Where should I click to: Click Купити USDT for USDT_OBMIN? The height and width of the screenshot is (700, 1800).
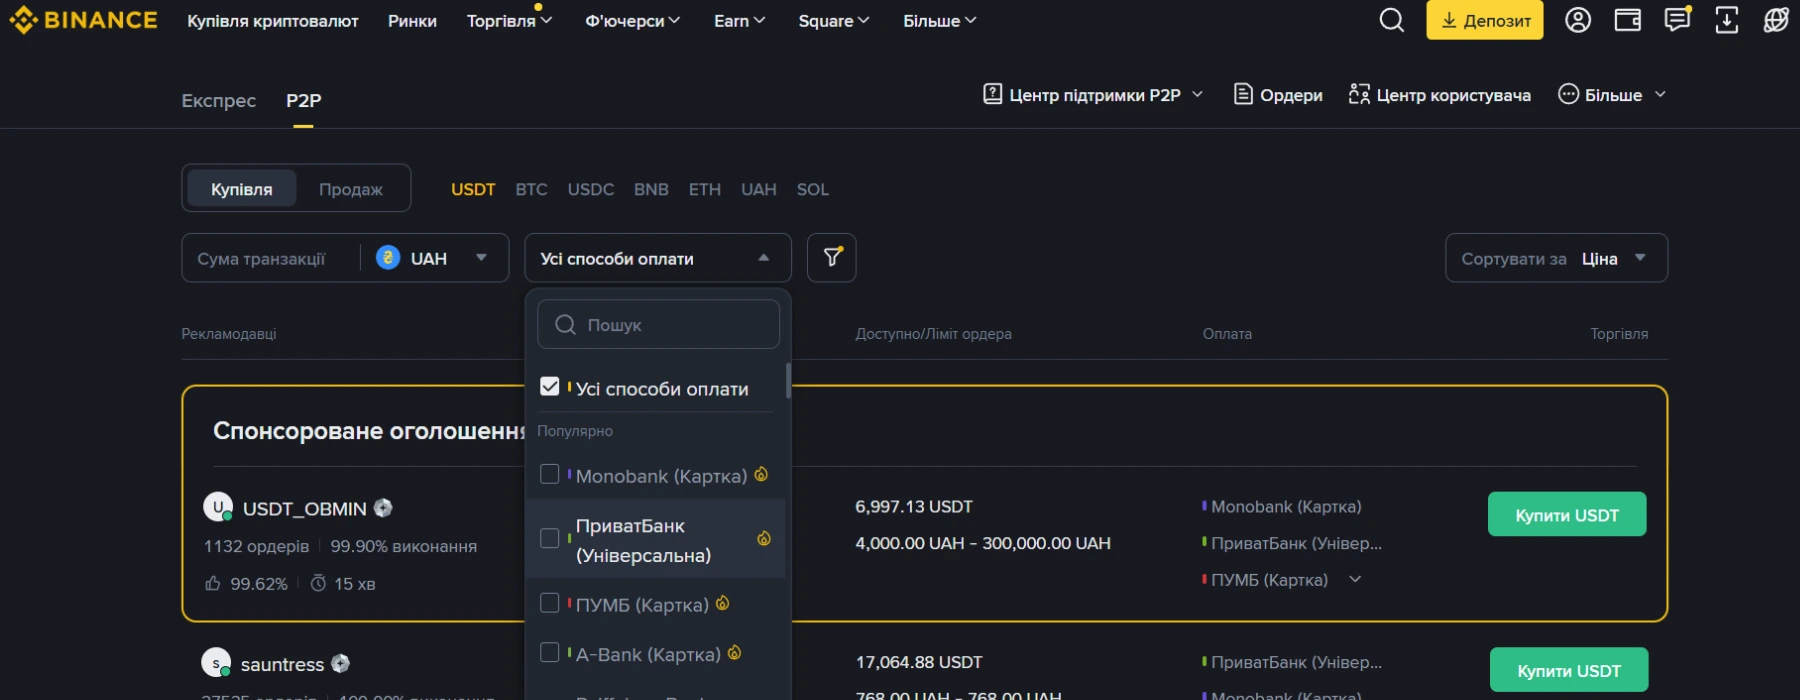pos(1566,514)
